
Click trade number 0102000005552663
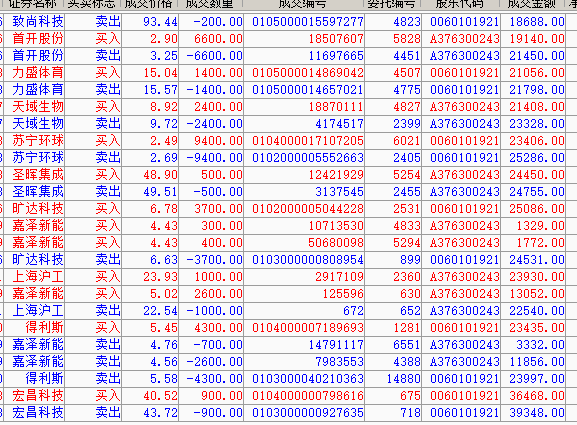[x=308, y=157]
